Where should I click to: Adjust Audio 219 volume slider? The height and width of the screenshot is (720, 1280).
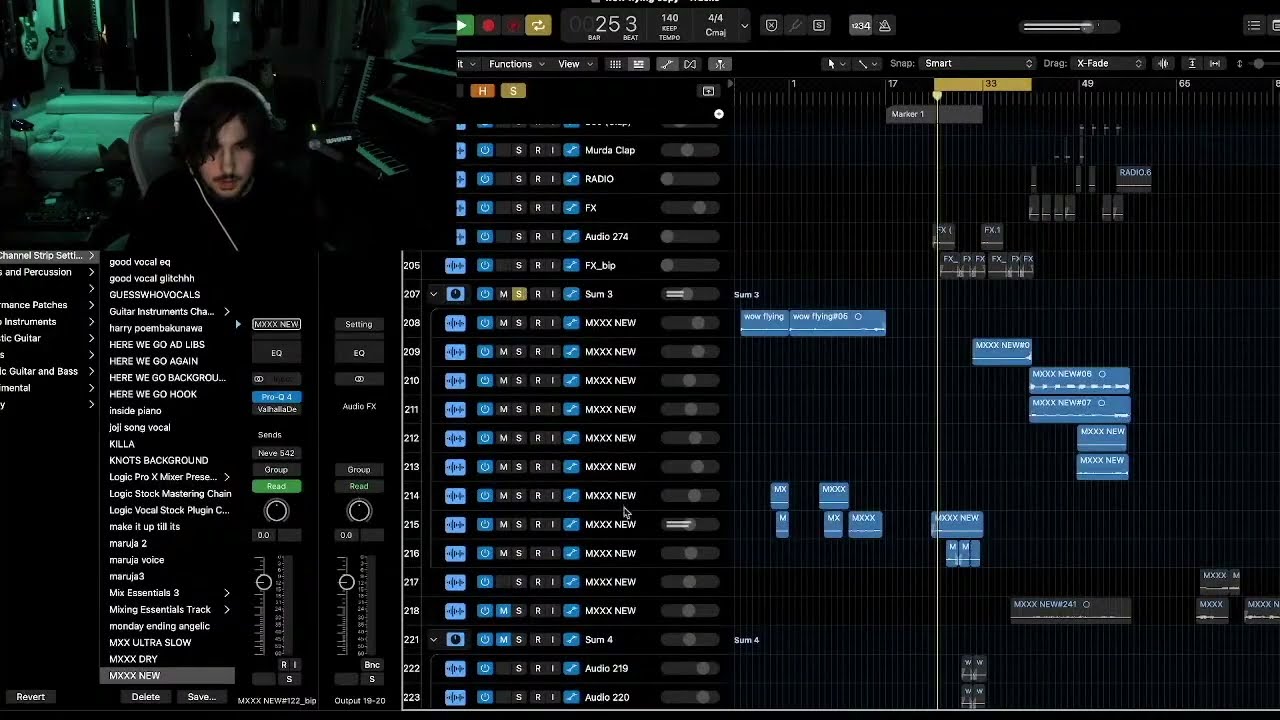689,669
